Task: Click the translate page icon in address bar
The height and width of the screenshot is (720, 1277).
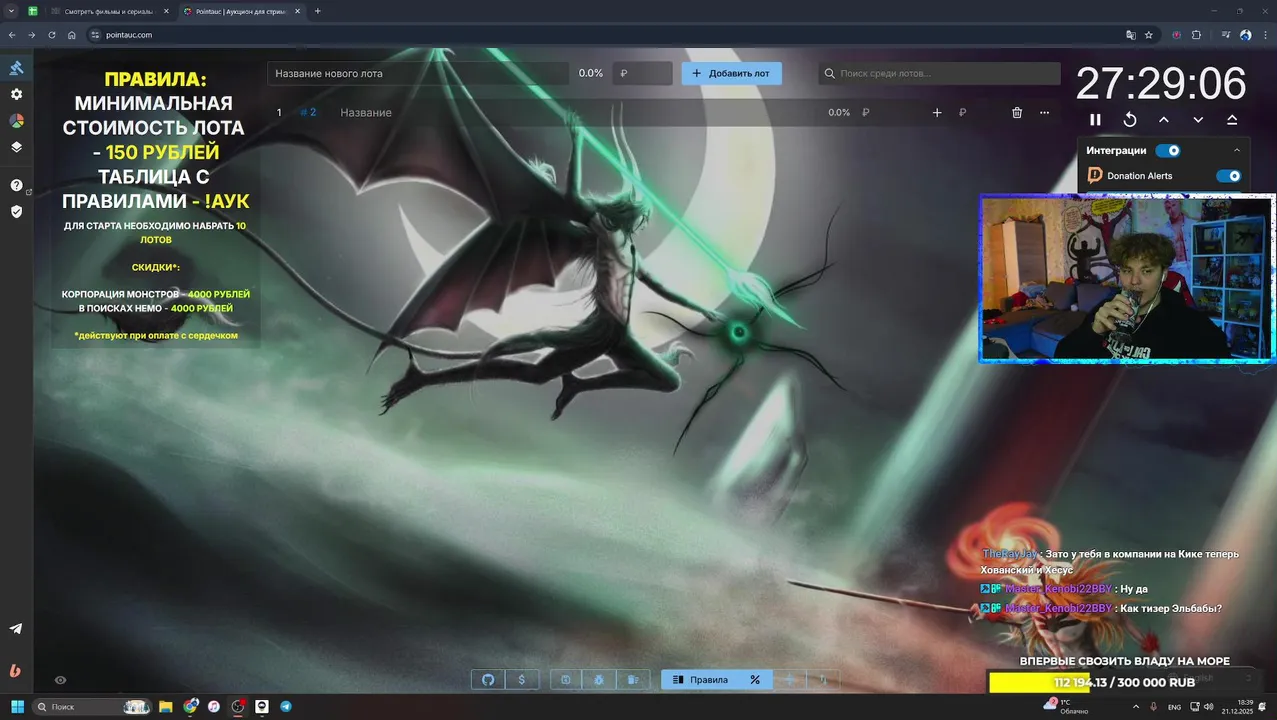Action: pos(1131,35)
